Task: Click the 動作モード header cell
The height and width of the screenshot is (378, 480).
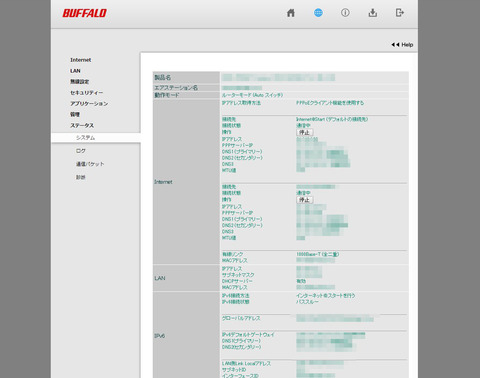Action: click(186, 95)
